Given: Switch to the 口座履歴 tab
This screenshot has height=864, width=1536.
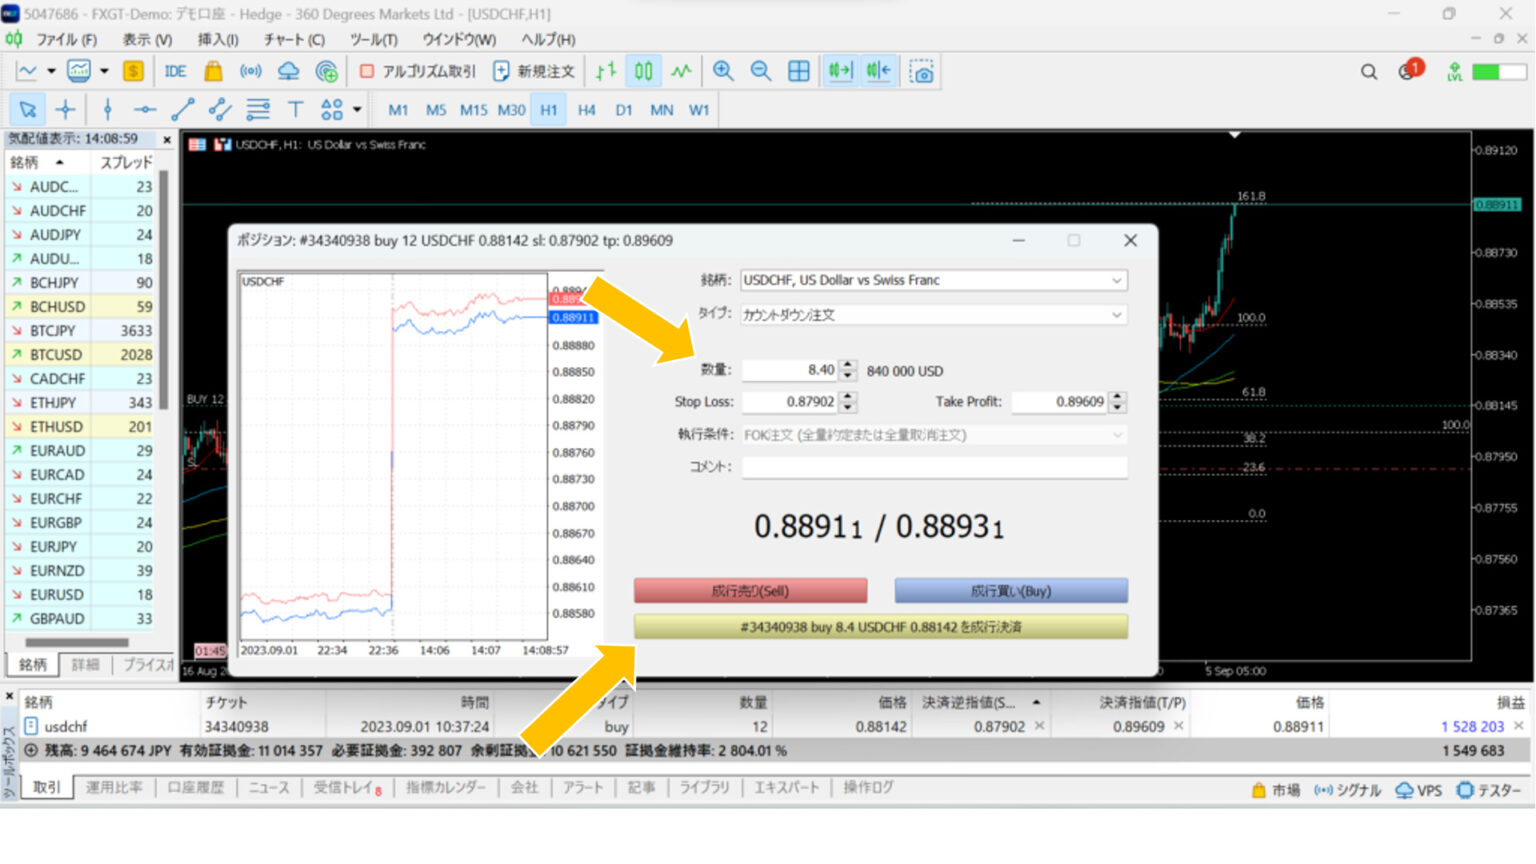Looking at the screenshot, I should (196, 788).
